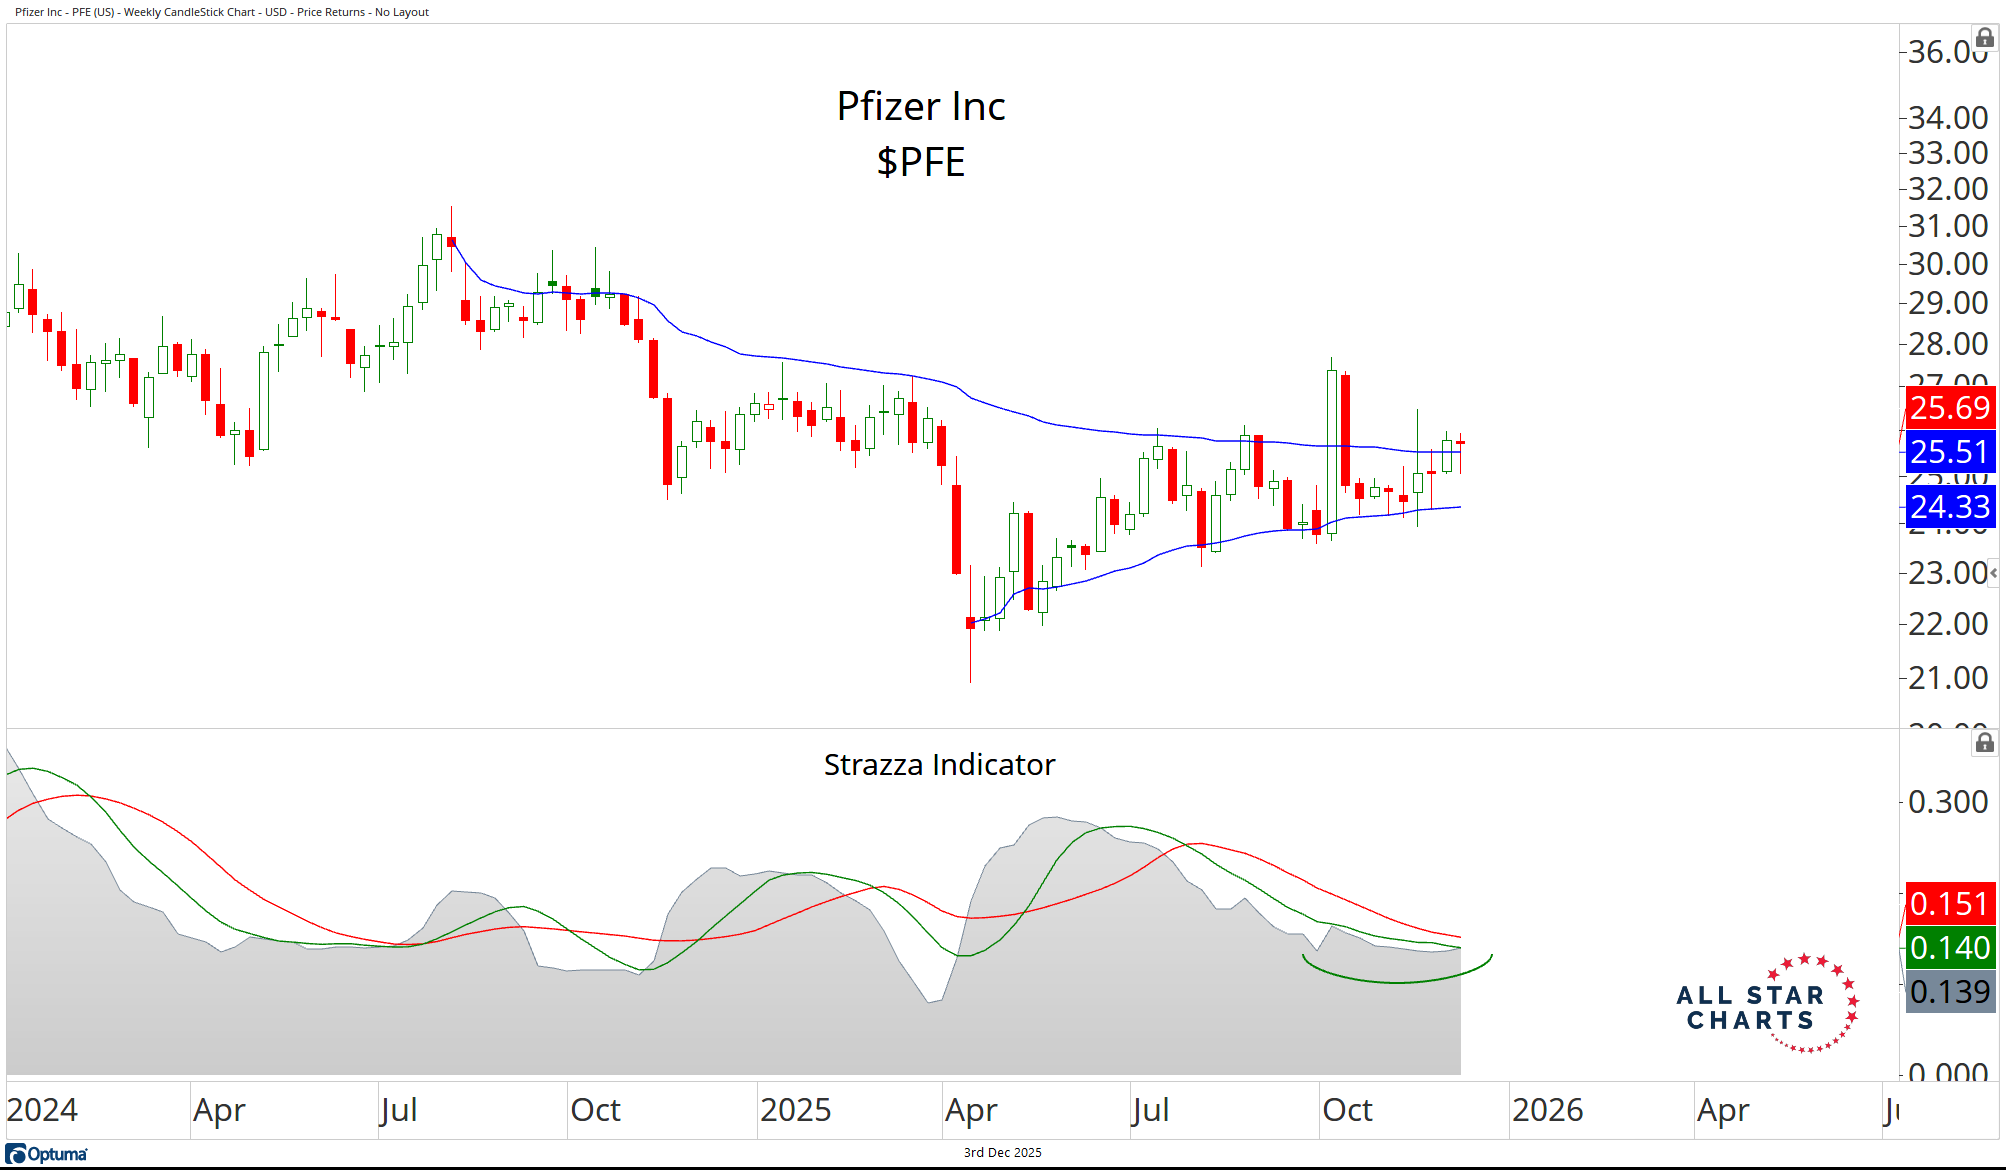Toggle the price scale lock icon

pos(1985,38)
